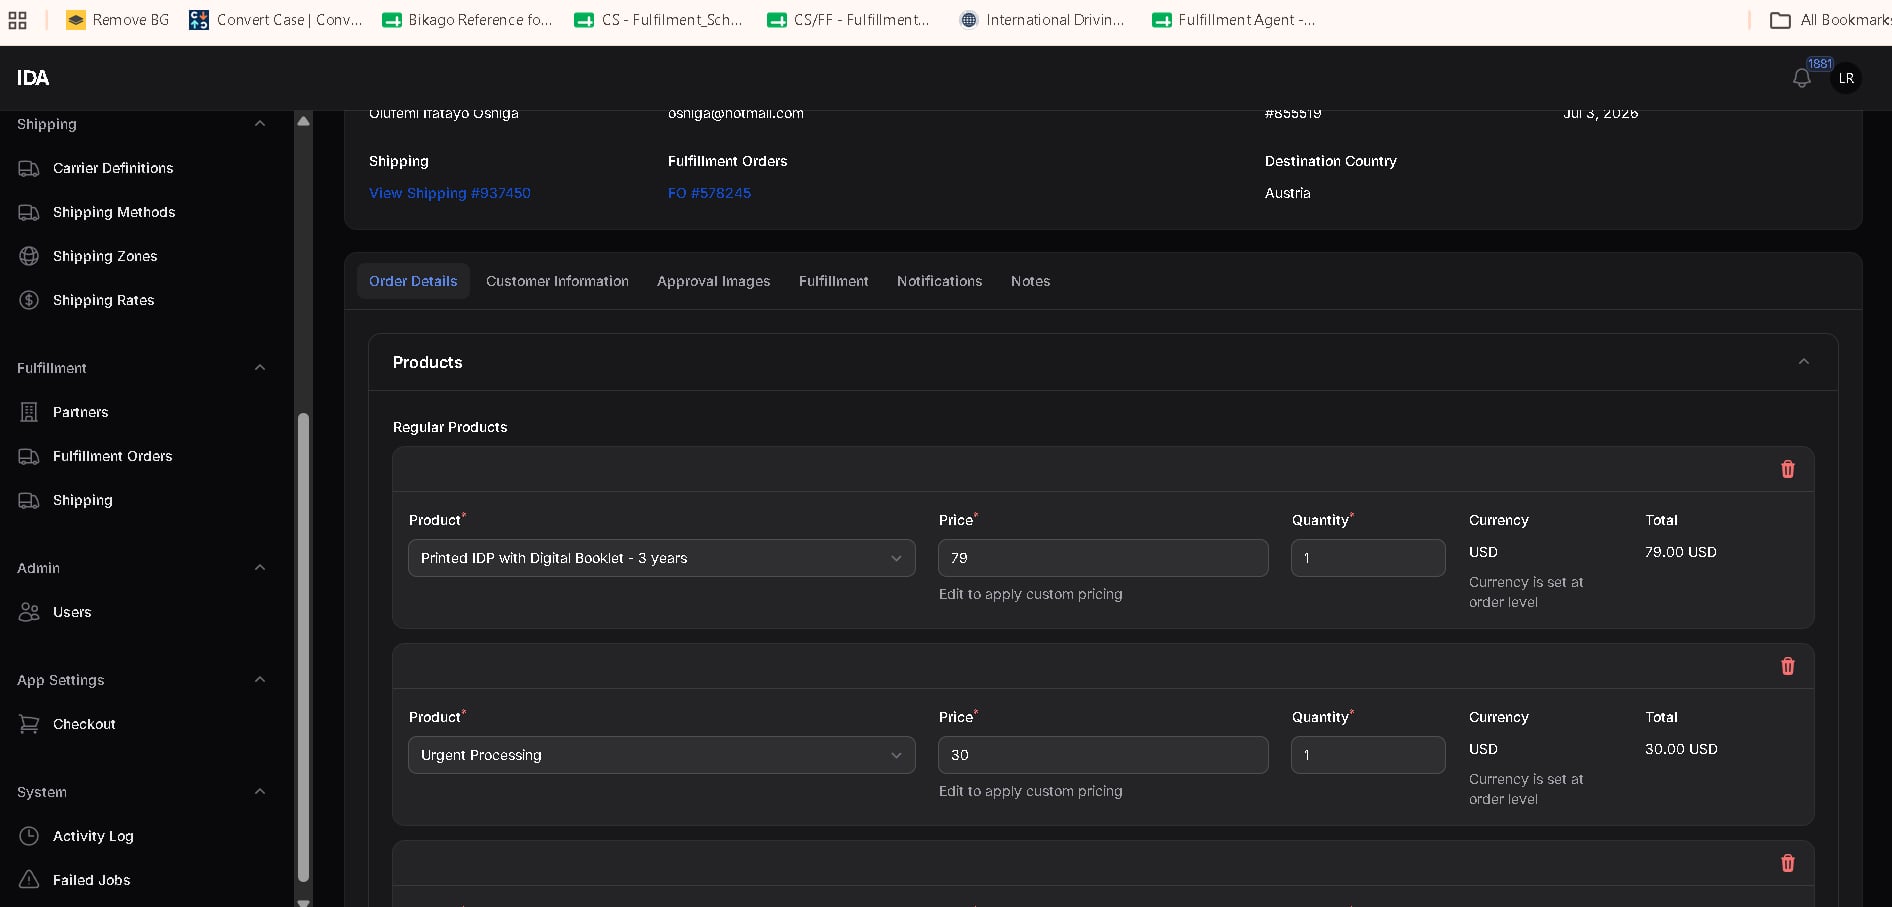Open the Fulfillment Agent bookmark
Screen dimensions: 1892x907
pos(1234,20)
